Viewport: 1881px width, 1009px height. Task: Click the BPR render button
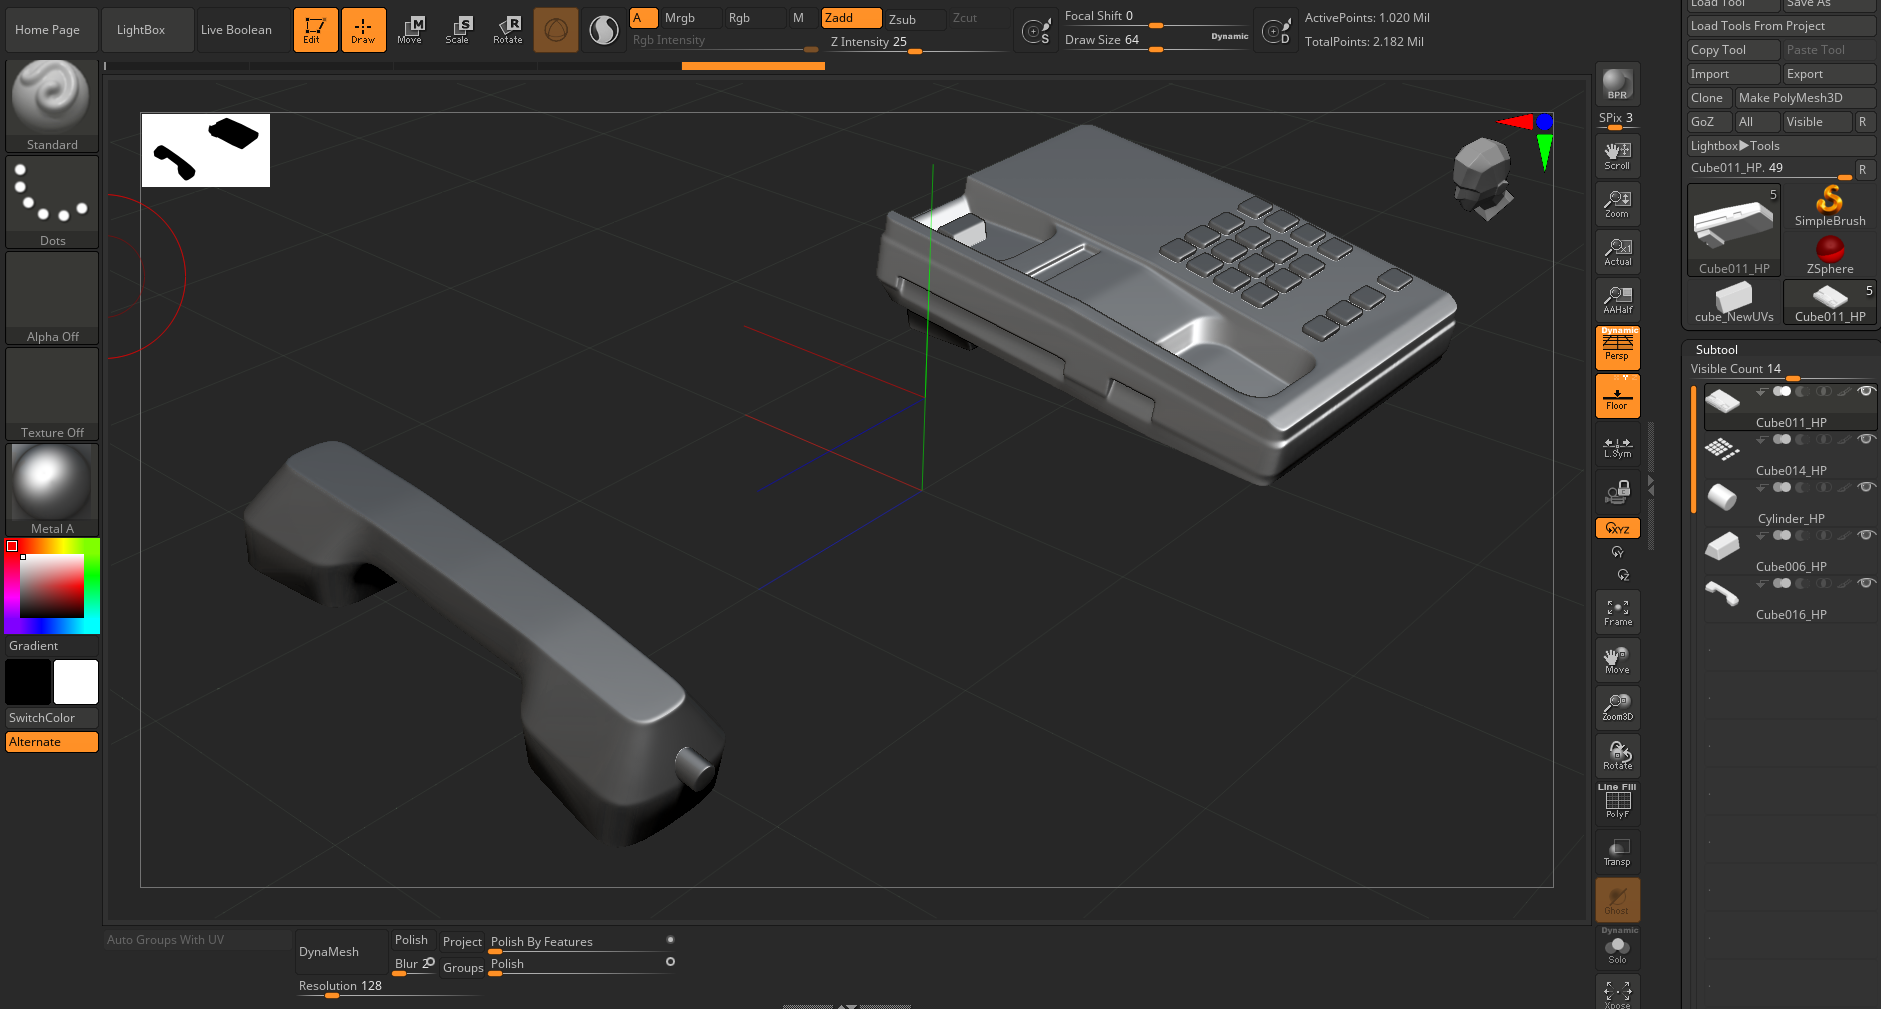coord(1617,84)
